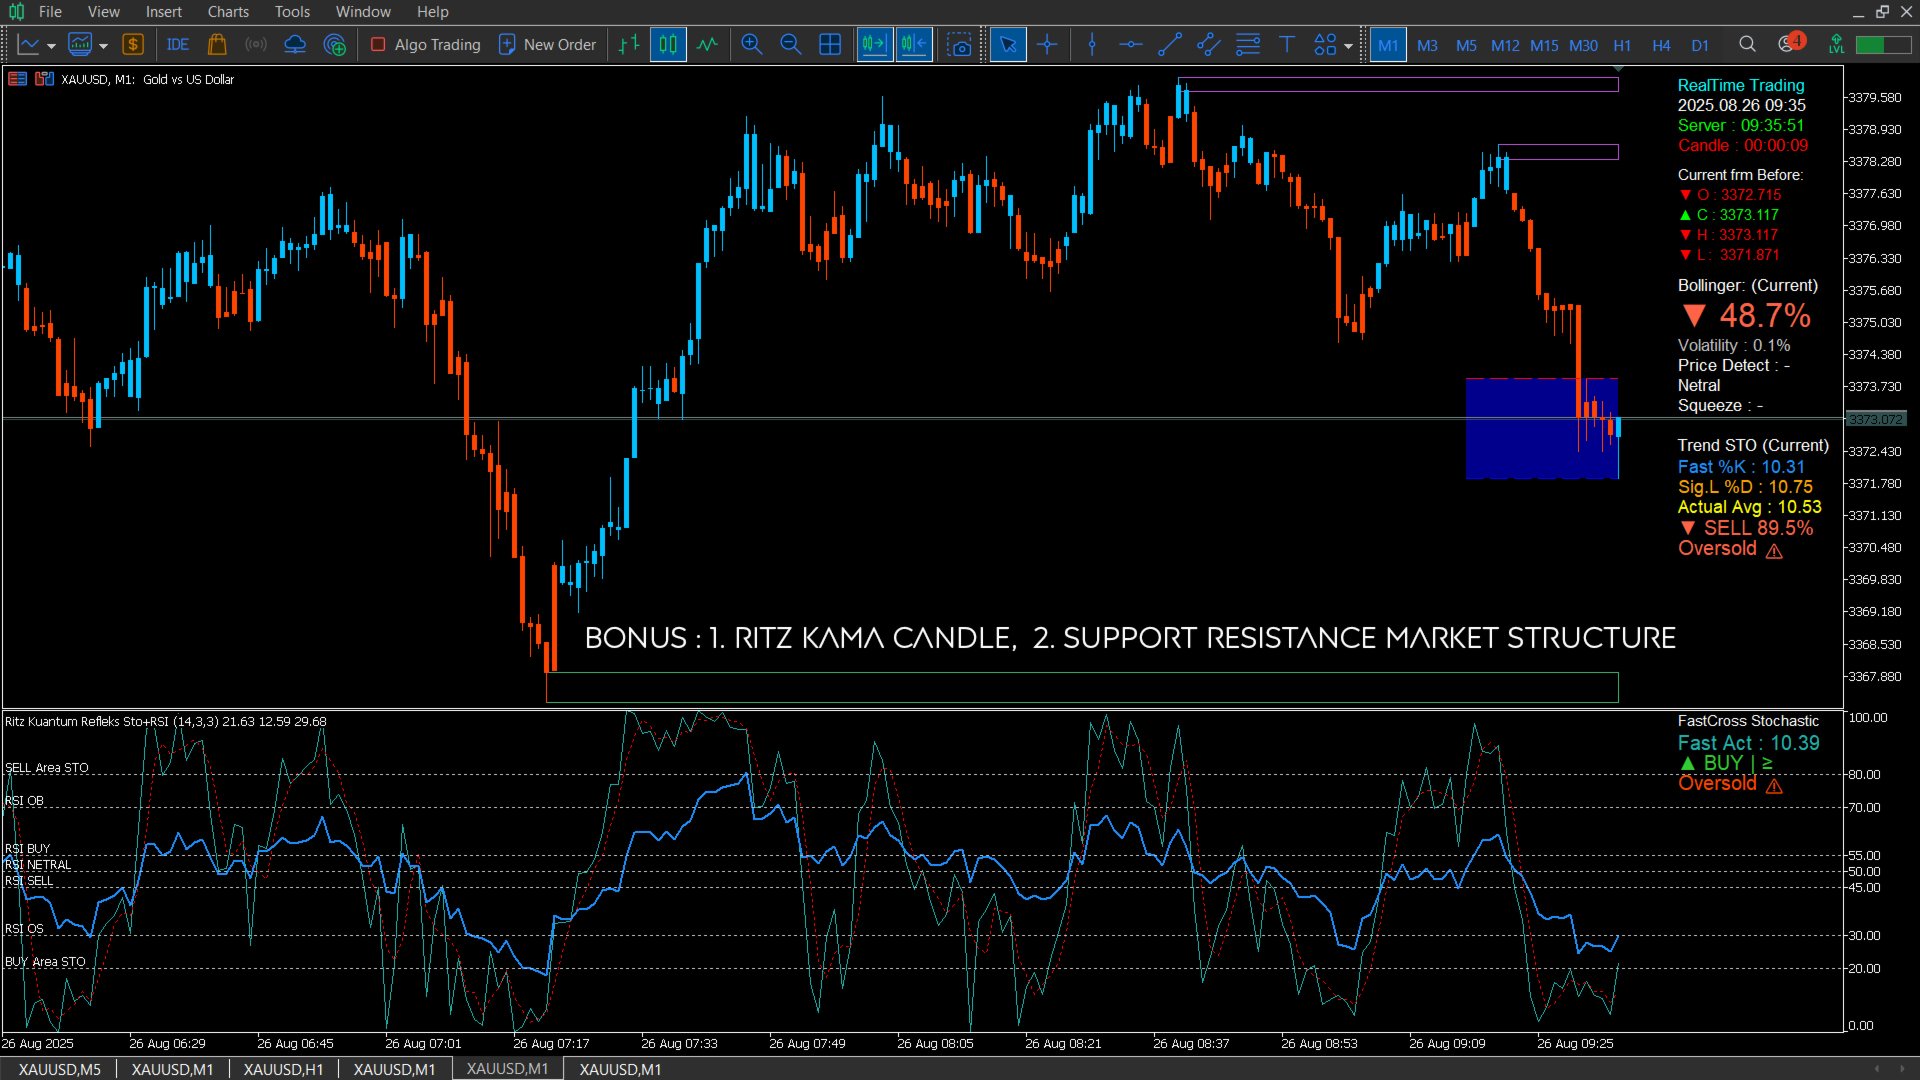Image resolution: width=1920 pixels, height=1080 pixels.
Task: Open the shapes objects tool
Action: click(1325, 45)
